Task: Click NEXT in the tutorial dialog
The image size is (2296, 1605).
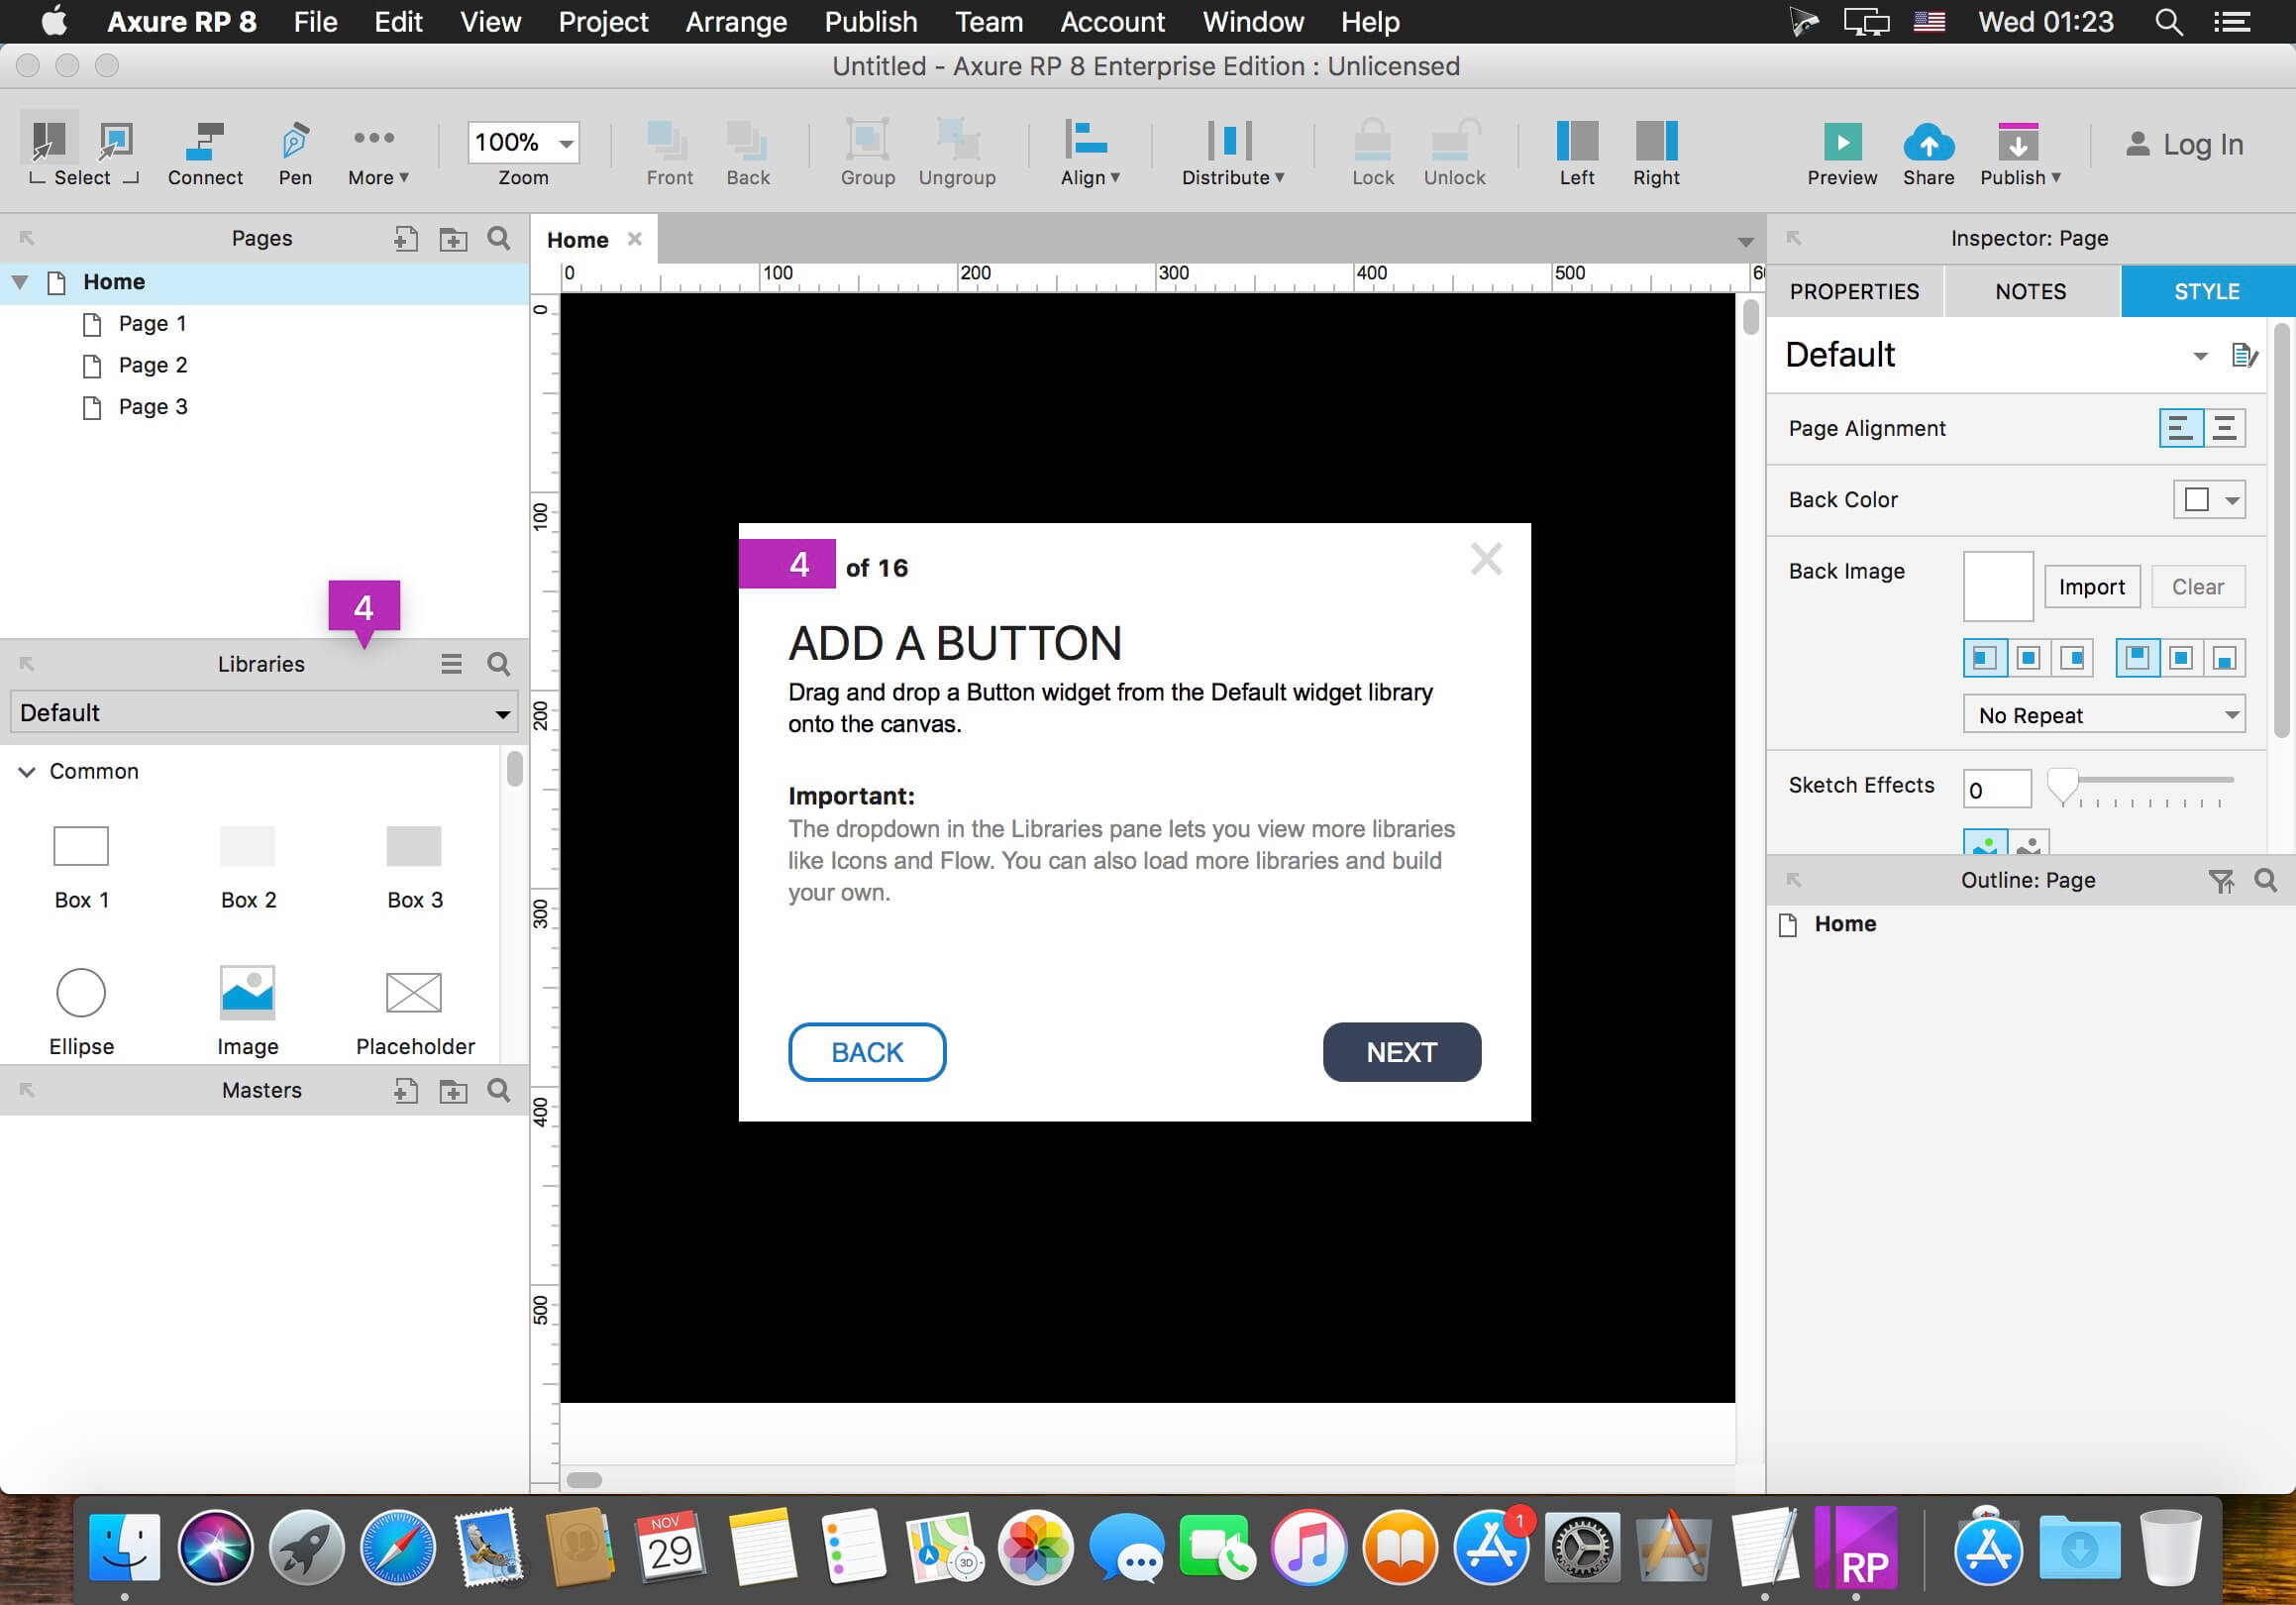Action: pos(1401,1052)
